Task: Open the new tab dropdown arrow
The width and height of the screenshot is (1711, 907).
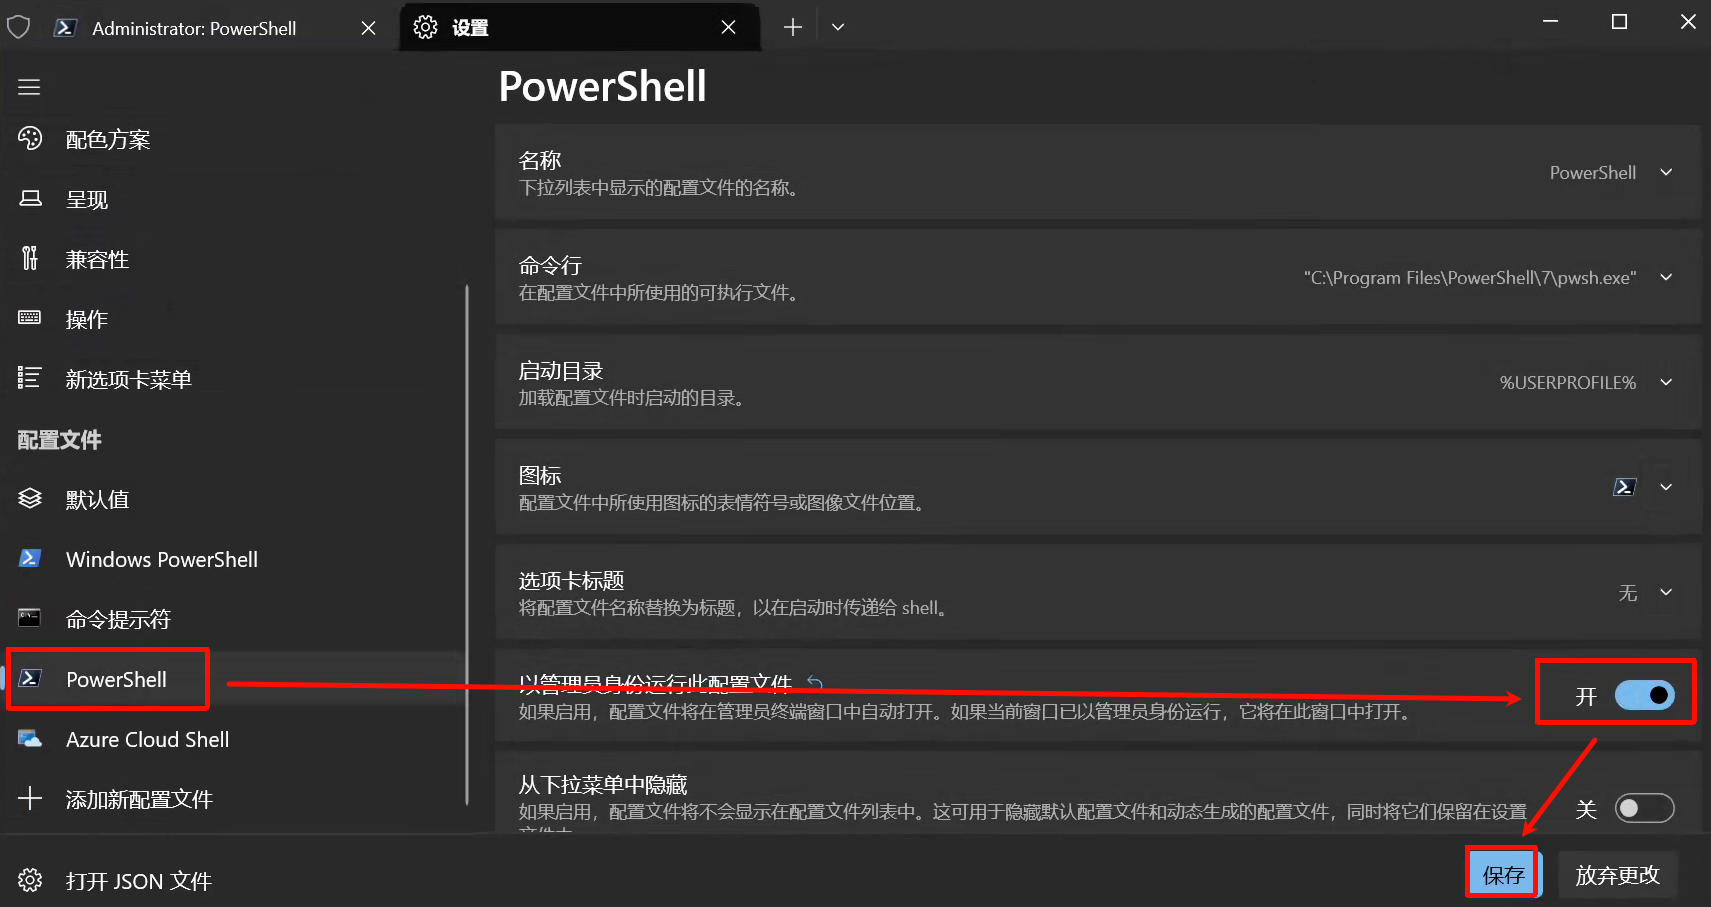Action: 838,27
